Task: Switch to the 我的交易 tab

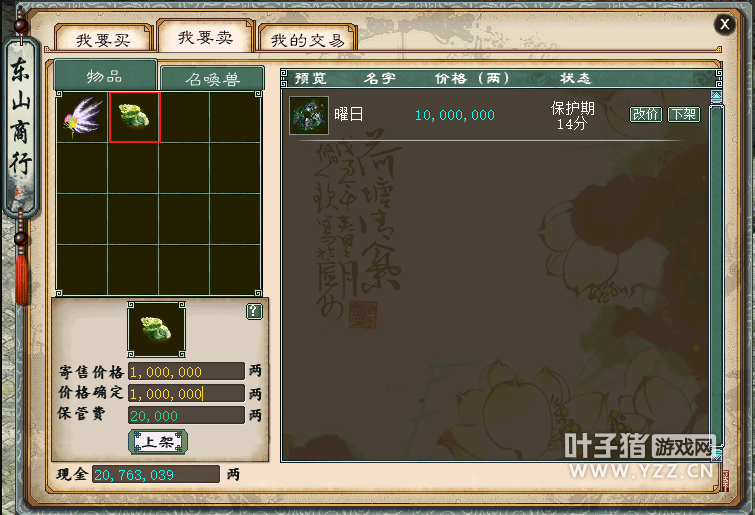Action: 307,39
